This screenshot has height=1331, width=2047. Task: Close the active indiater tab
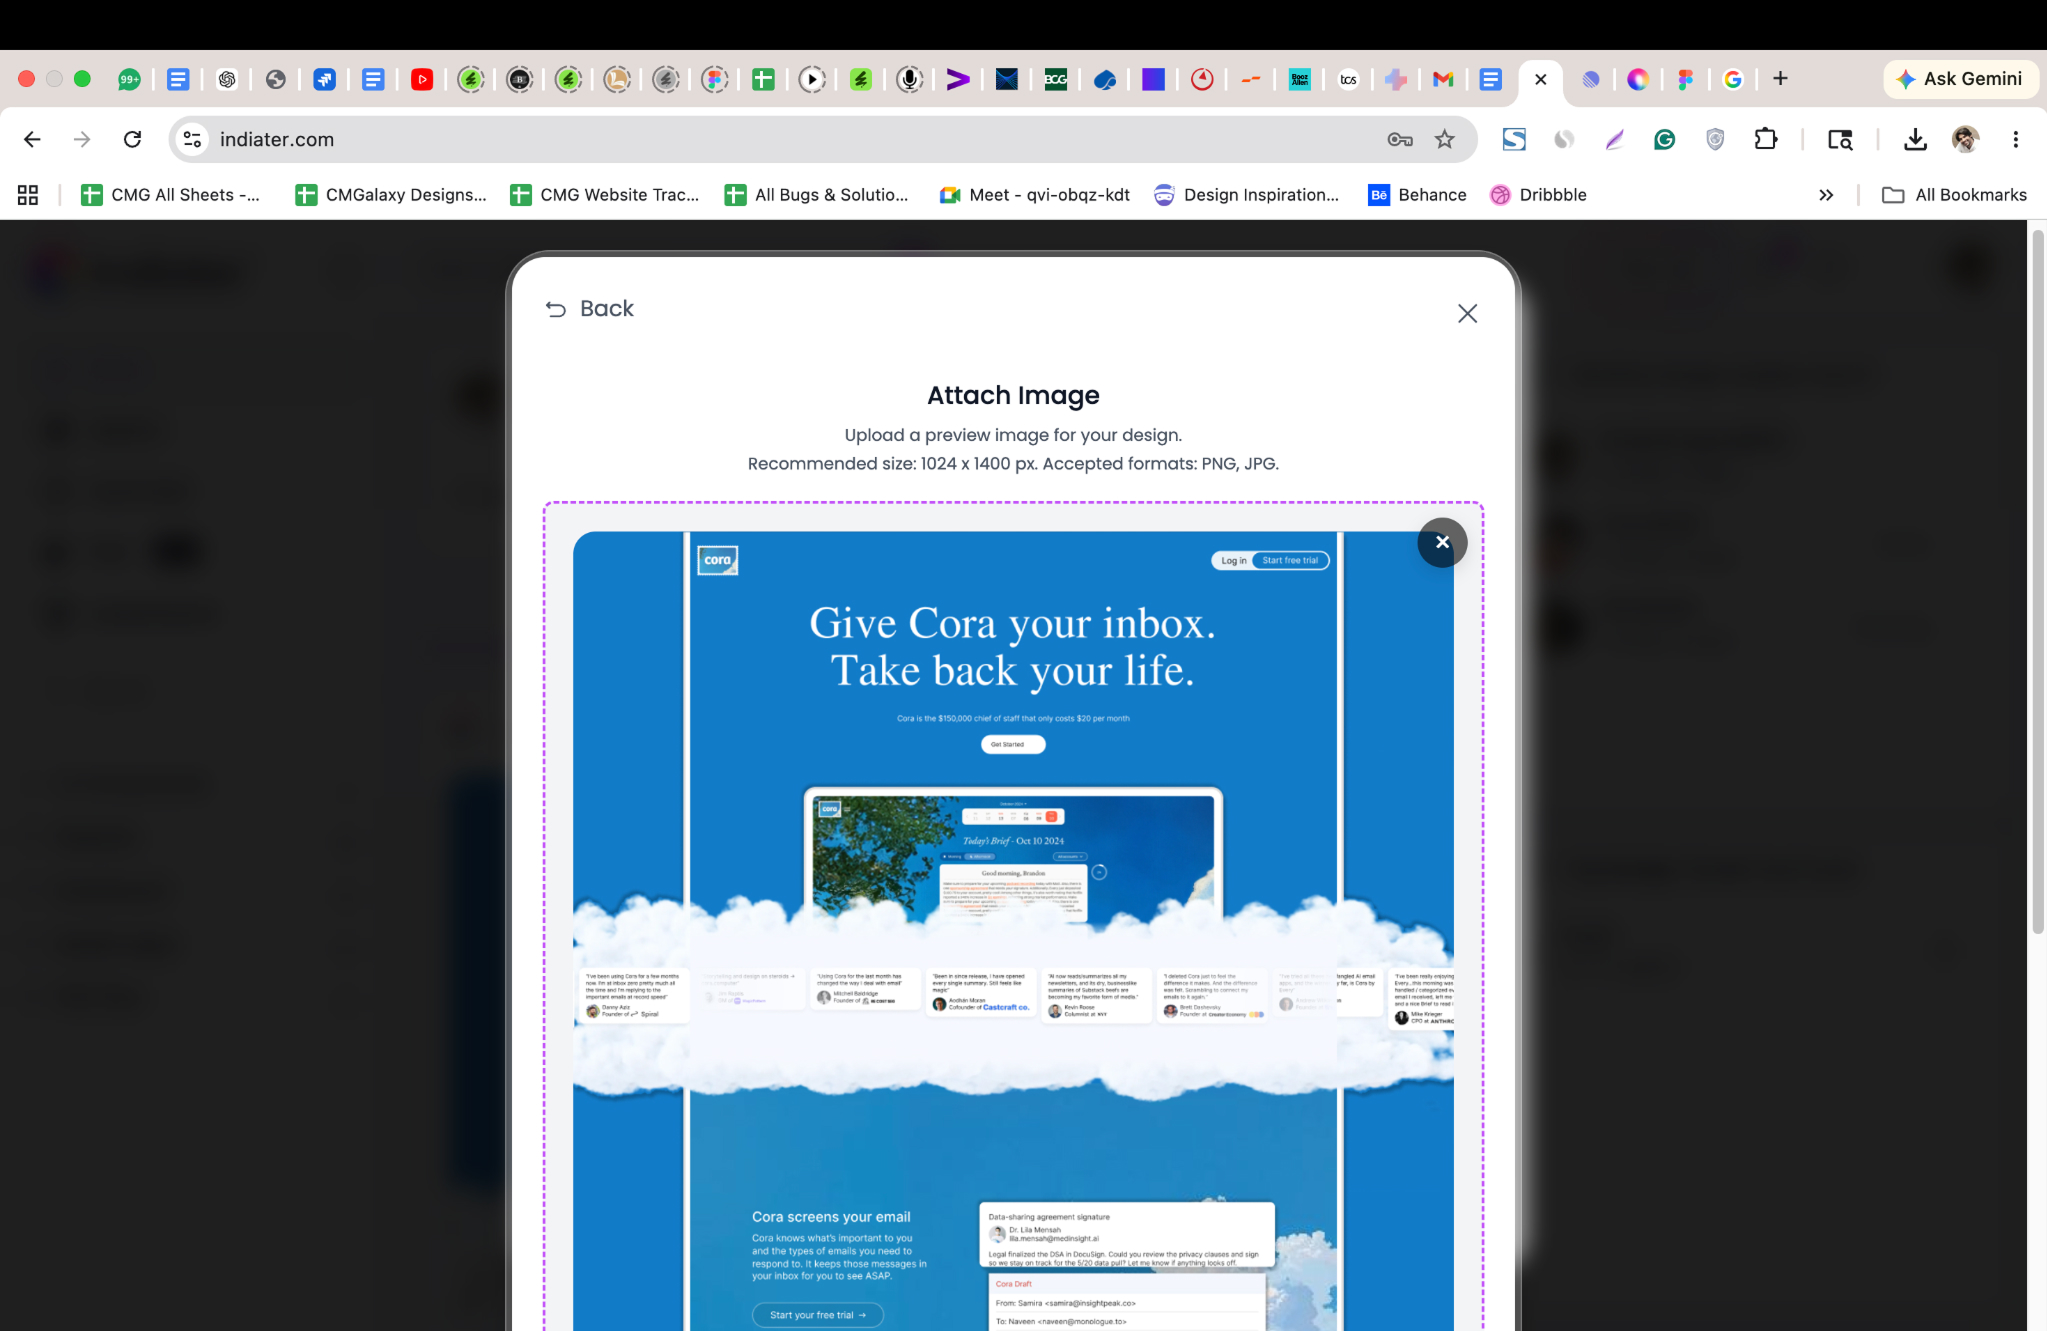1541,79
